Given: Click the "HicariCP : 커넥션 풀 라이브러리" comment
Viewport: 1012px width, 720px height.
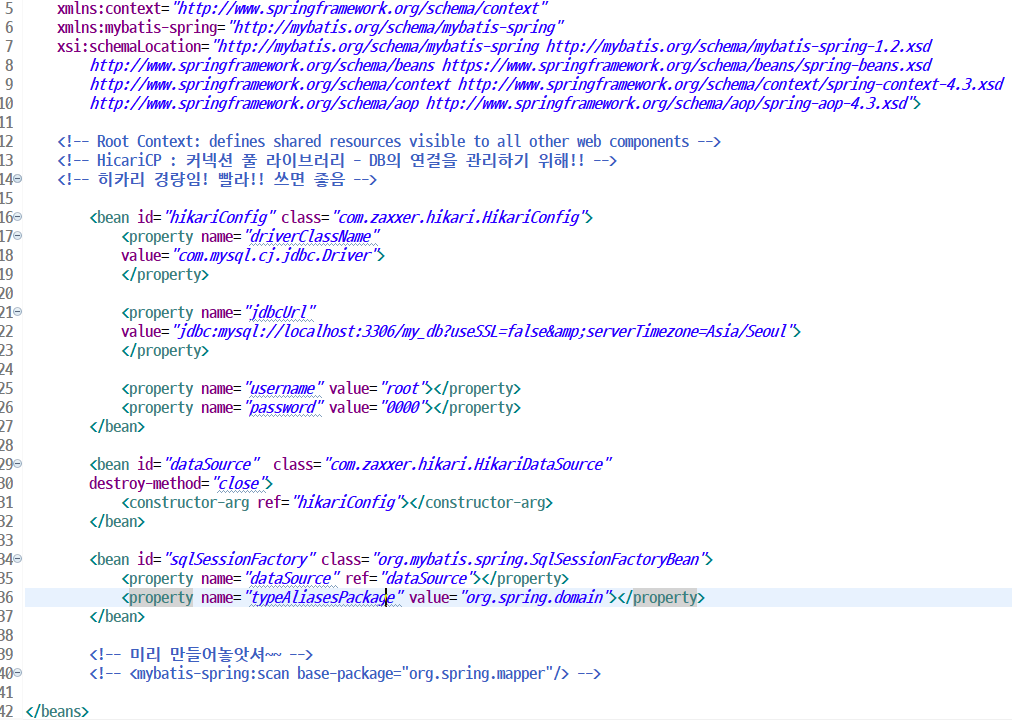Looking at the screenshot, I should (x=337, y=160).
